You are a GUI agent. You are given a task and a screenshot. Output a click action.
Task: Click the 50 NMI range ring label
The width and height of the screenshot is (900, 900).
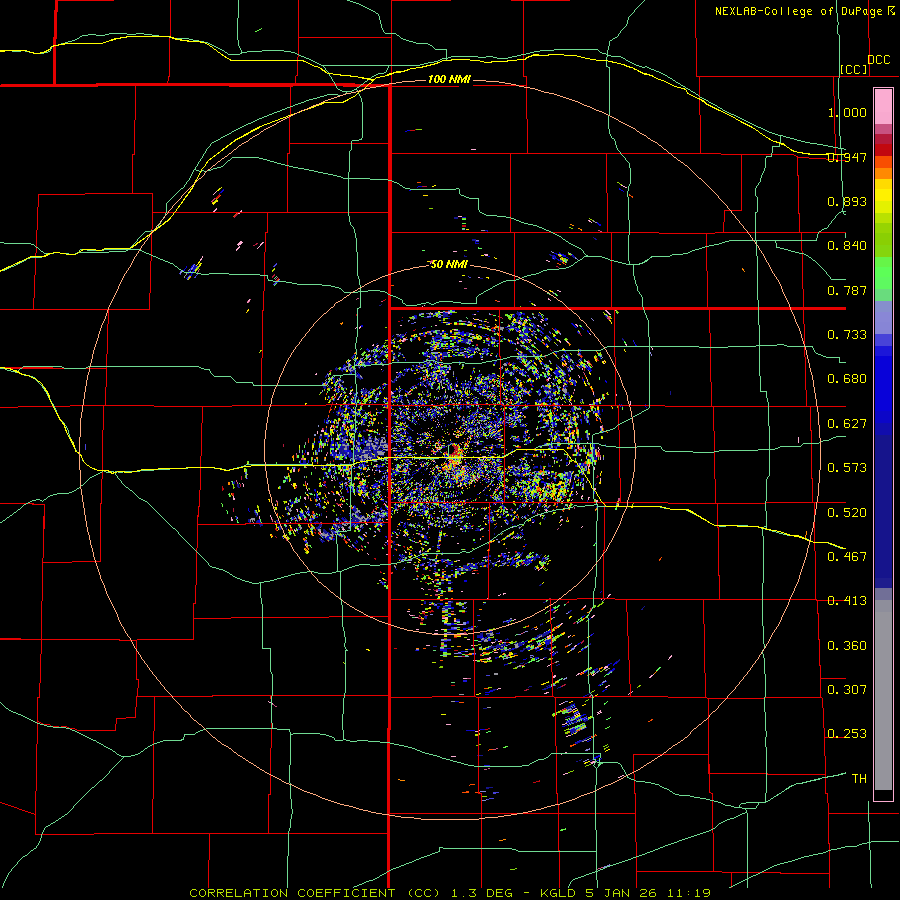tap(449, 264)
